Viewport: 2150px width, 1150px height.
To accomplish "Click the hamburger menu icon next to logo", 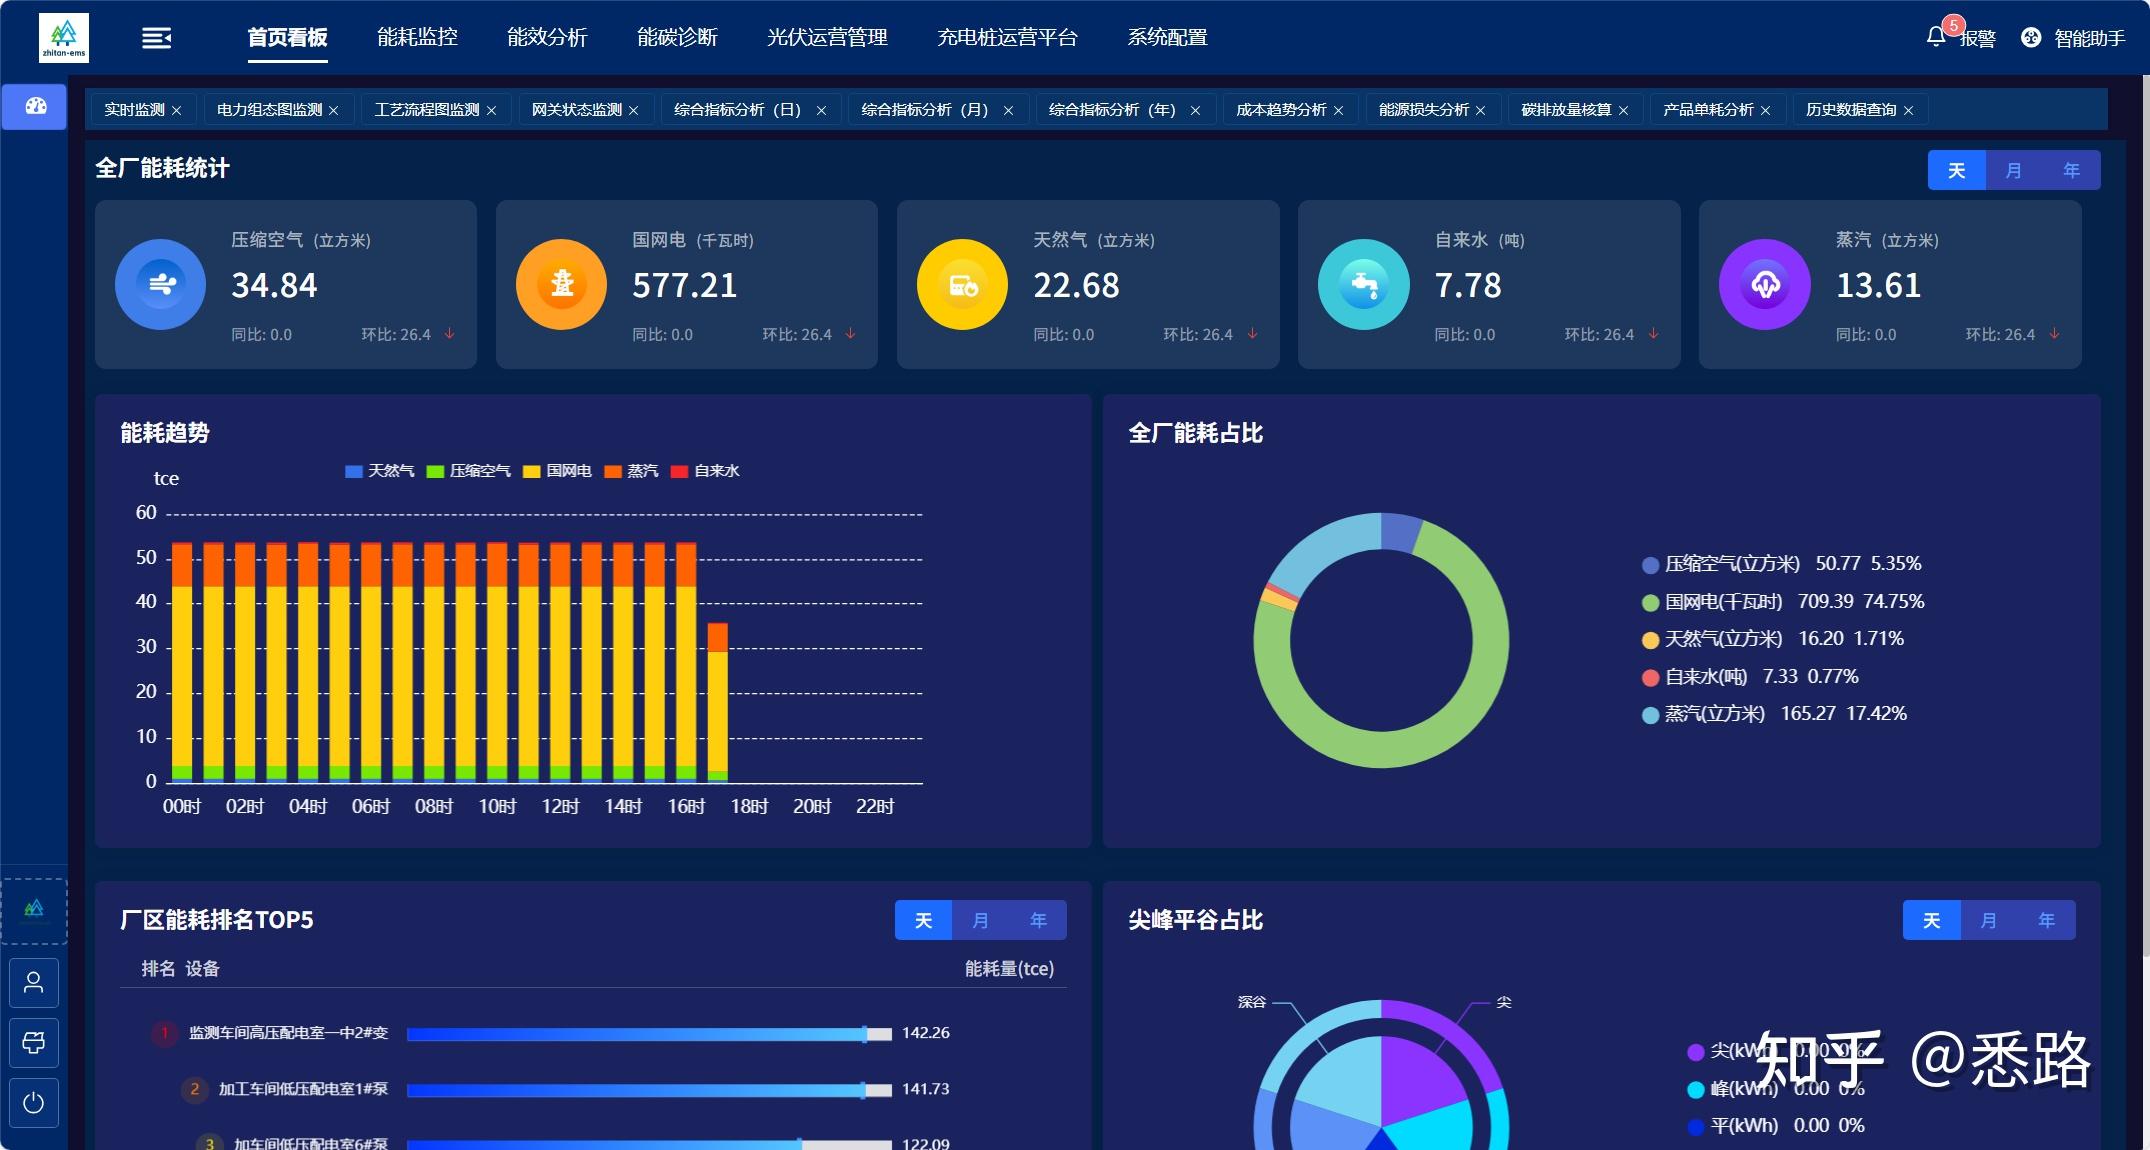I will pyautogui.click(x=156, y=38).
